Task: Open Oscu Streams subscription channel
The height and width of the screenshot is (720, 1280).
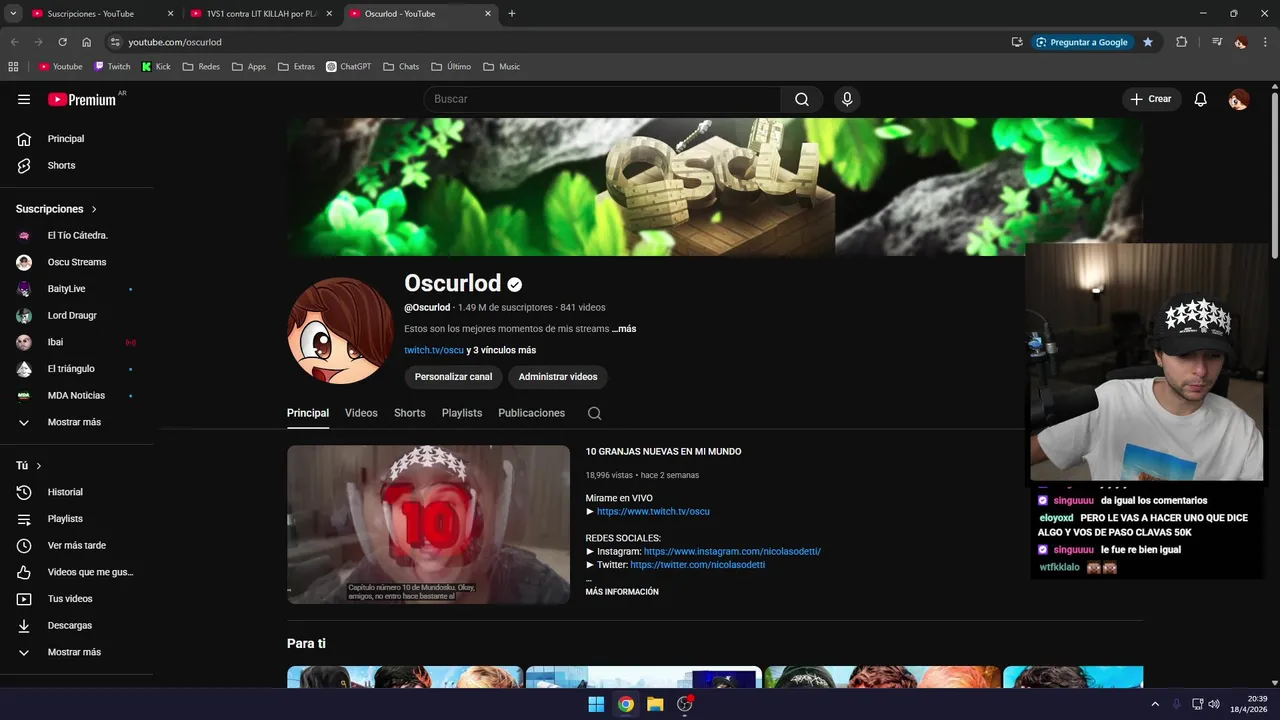Action: [77, 262]
